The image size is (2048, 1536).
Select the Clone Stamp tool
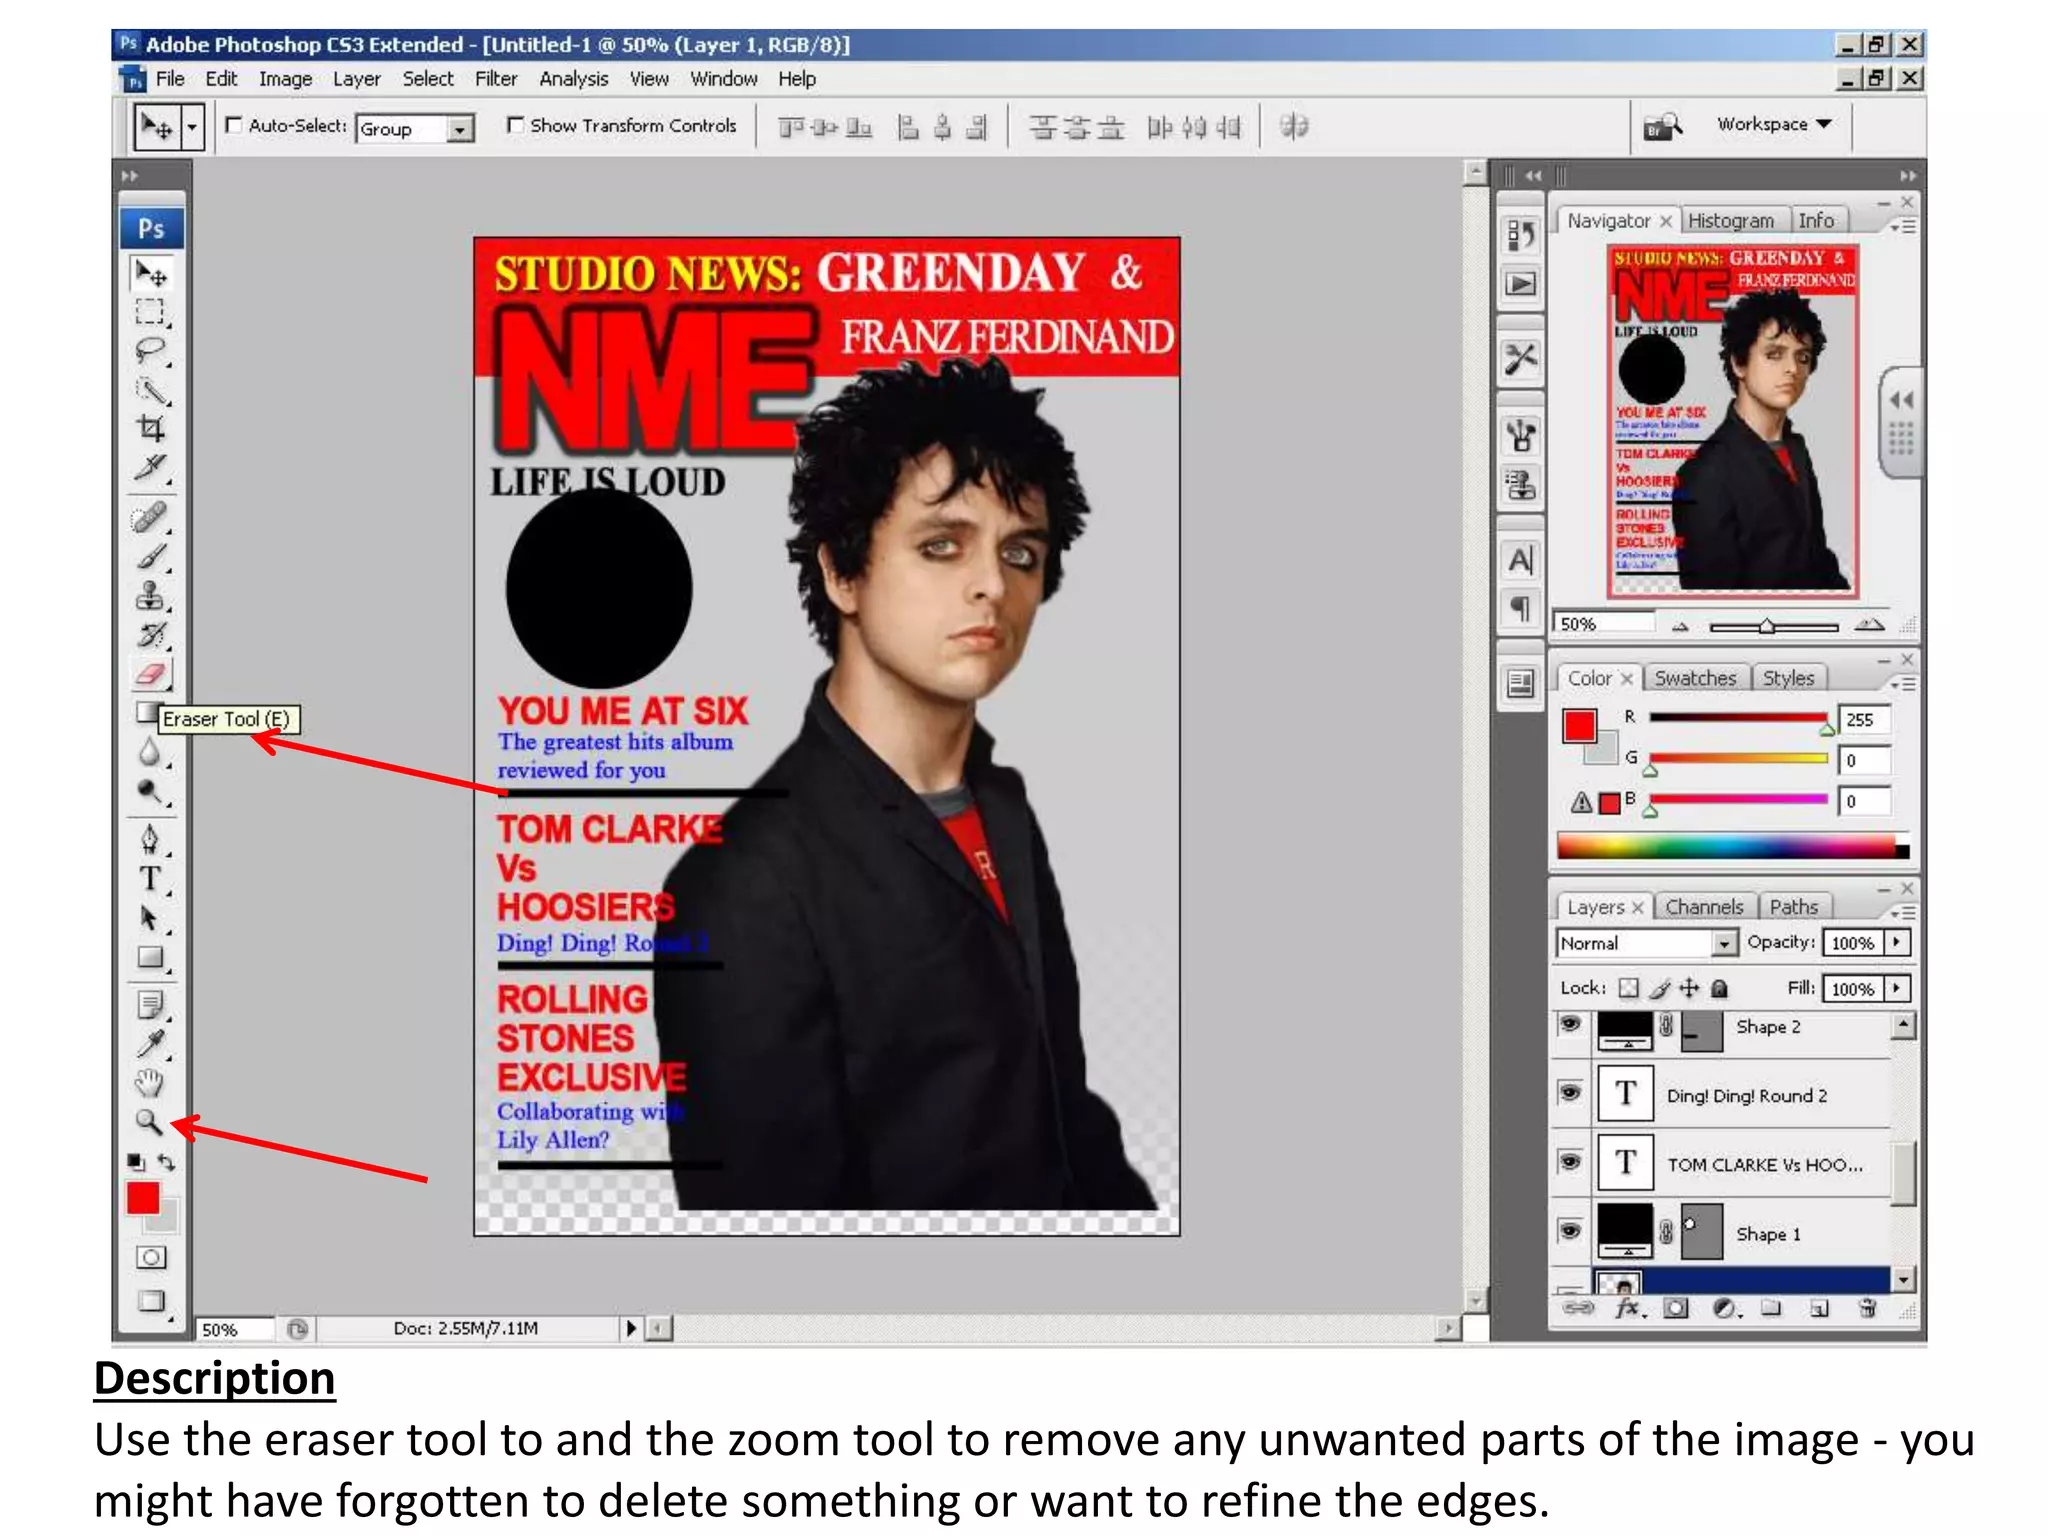point(150,597)
